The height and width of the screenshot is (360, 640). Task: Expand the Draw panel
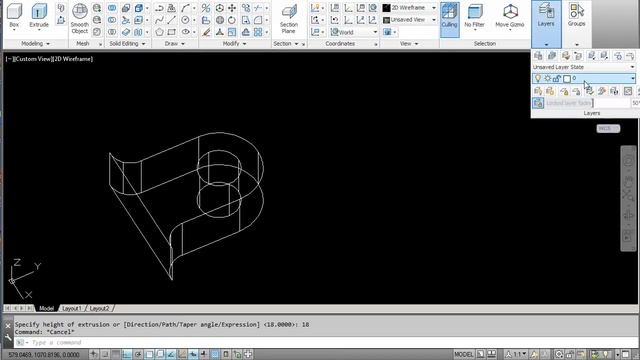point(175,43)
